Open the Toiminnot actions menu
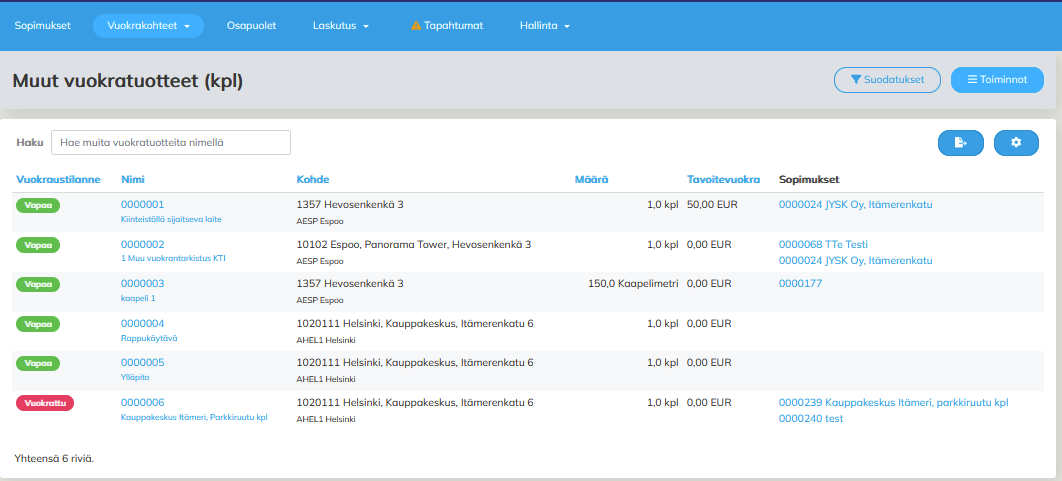1062x481 pixels. (x=997, y=80)
